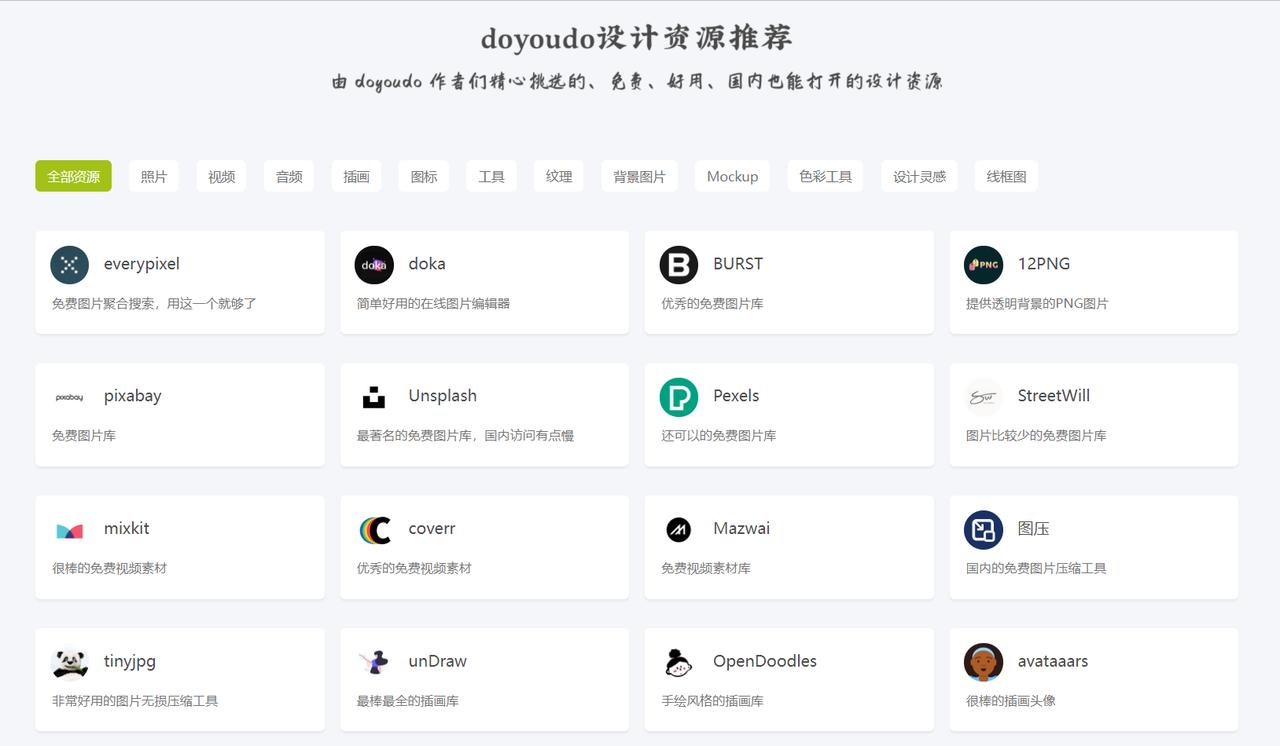
Task: Click the everypixel logo icon
Action: (70, 263)
